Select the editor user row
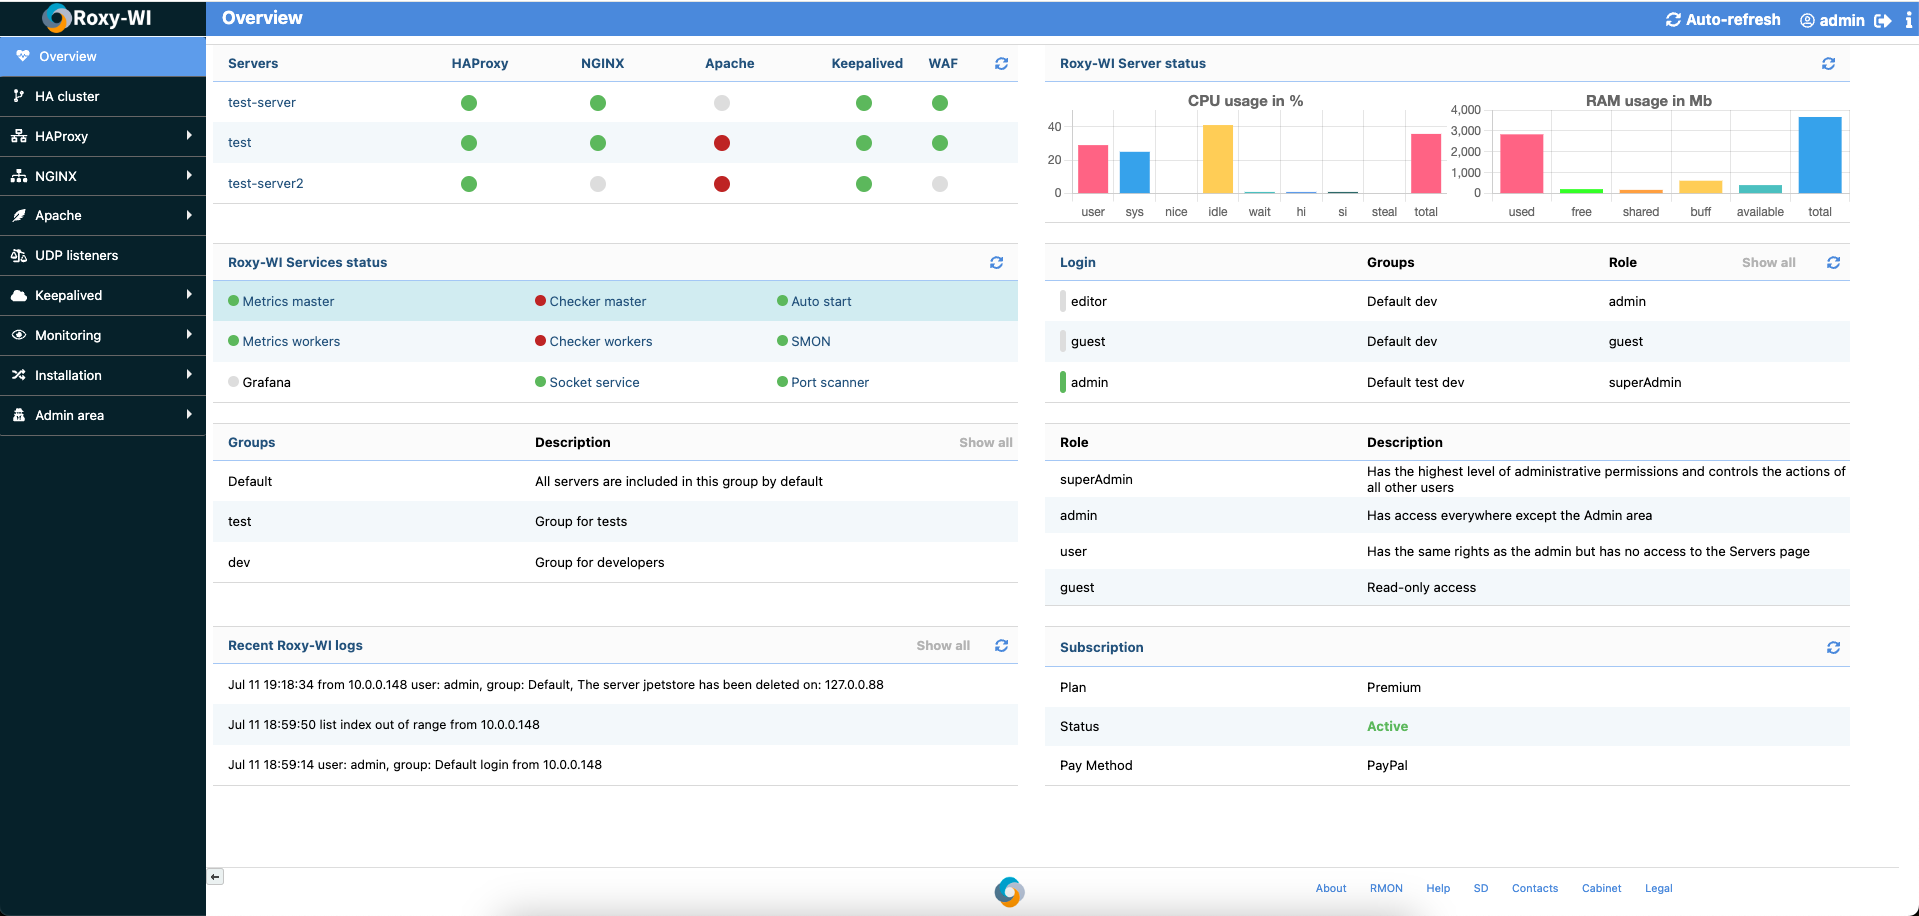Image resolution: width=1919 pixels, height=916 pixels. (x=1447, y=301)
